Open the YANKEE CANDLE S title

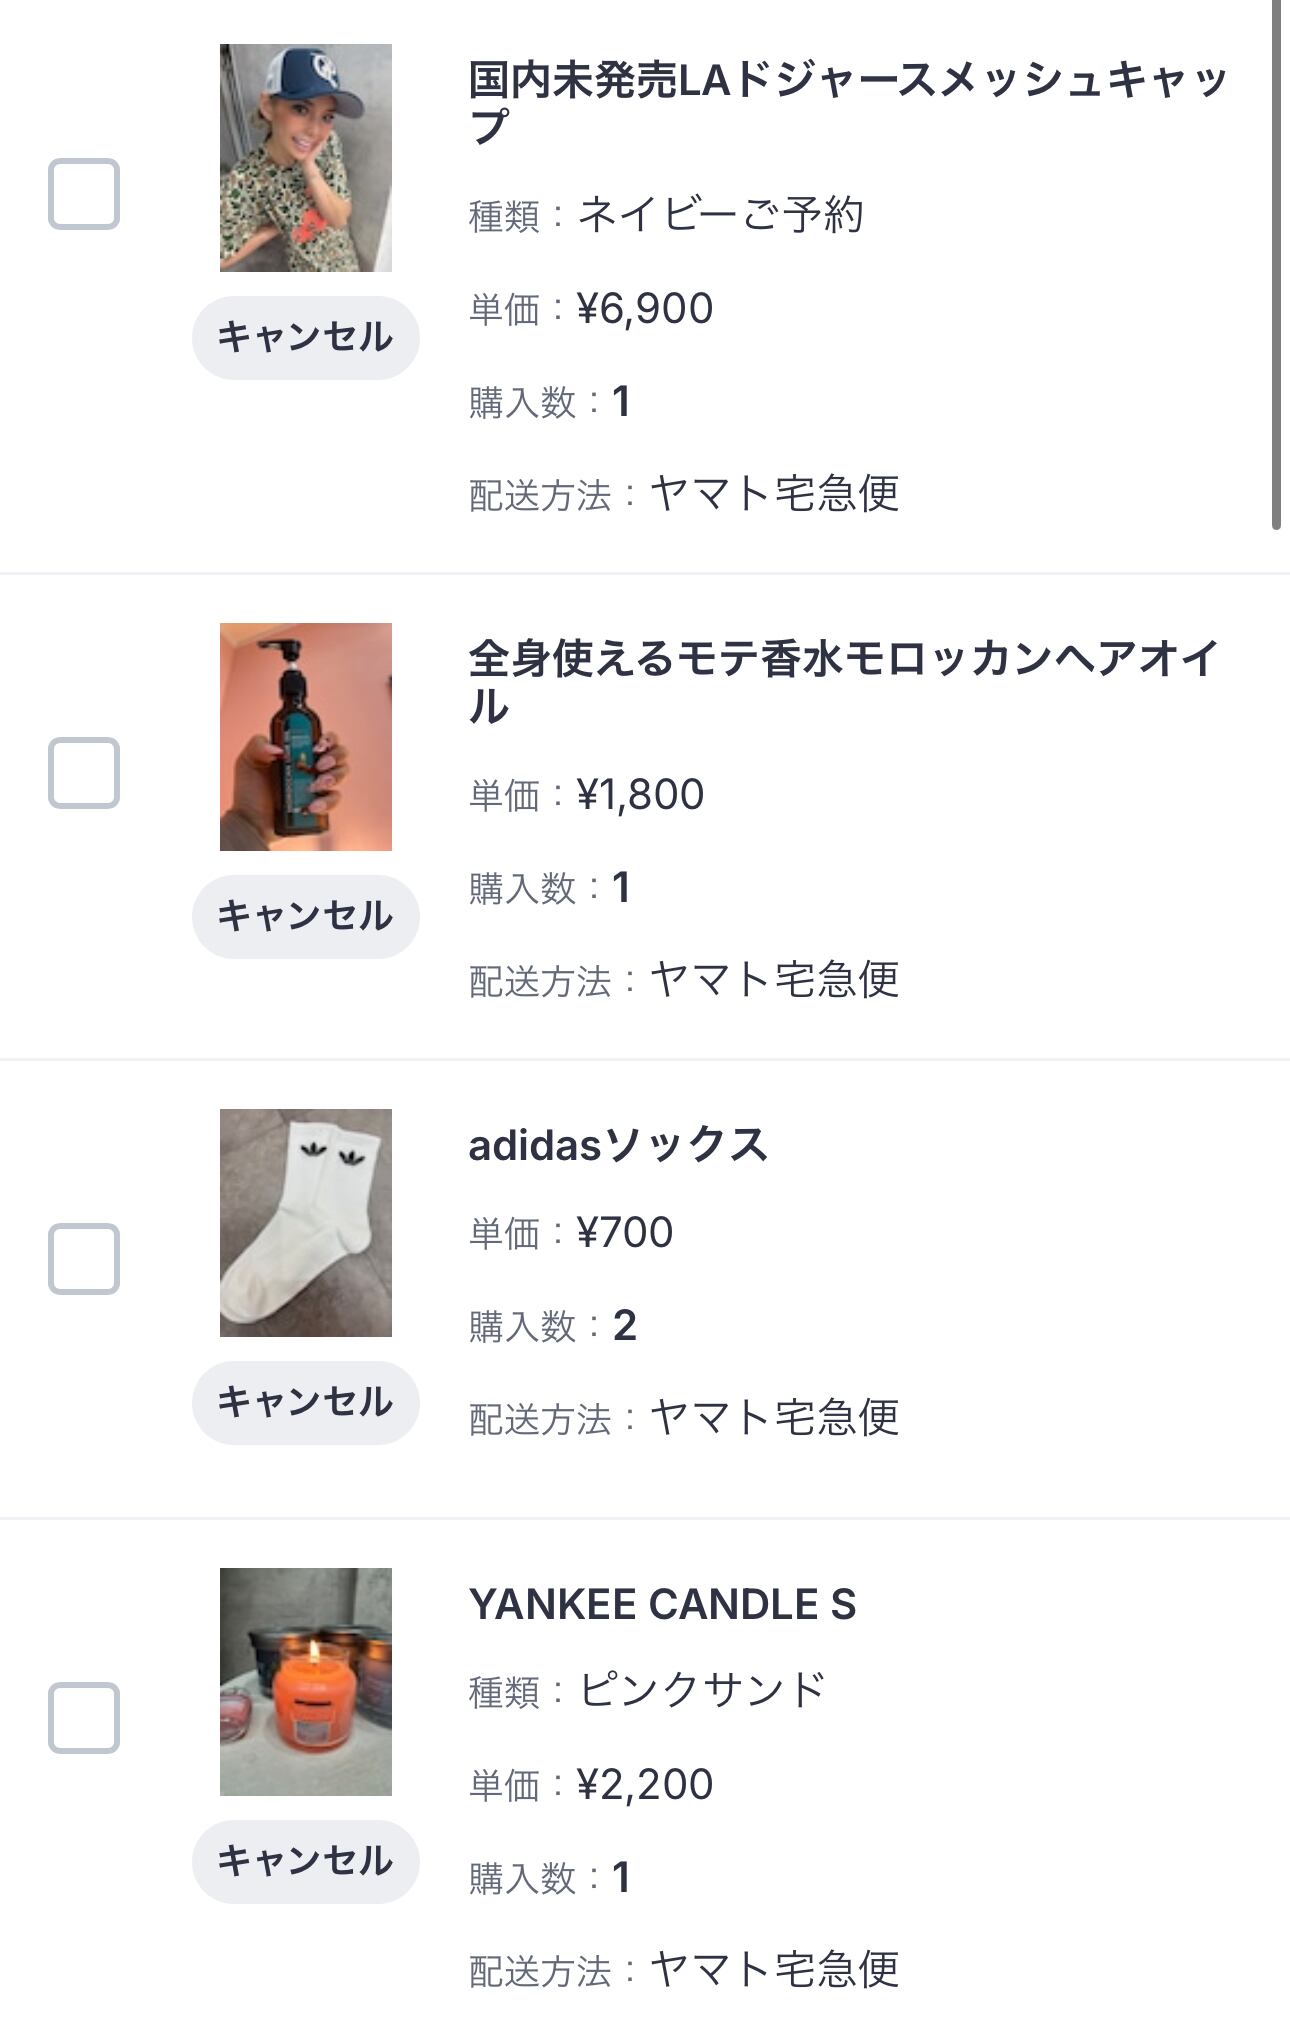tap(662, 1604)
